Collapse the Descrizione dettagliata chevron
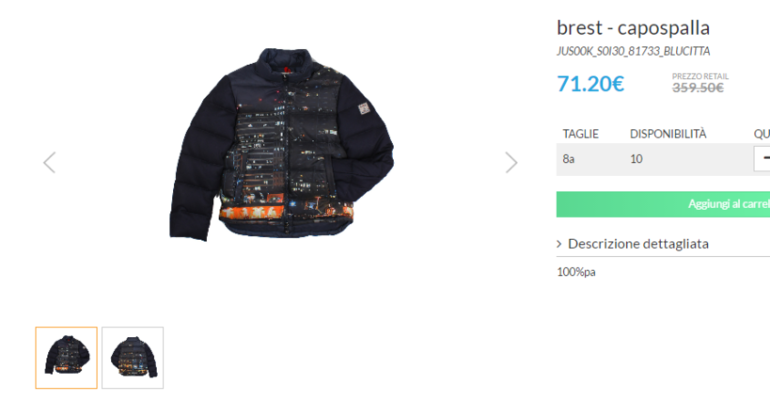The width and height of the screenshot is (770, 401). pyautogui.click(x=559, y=244)
